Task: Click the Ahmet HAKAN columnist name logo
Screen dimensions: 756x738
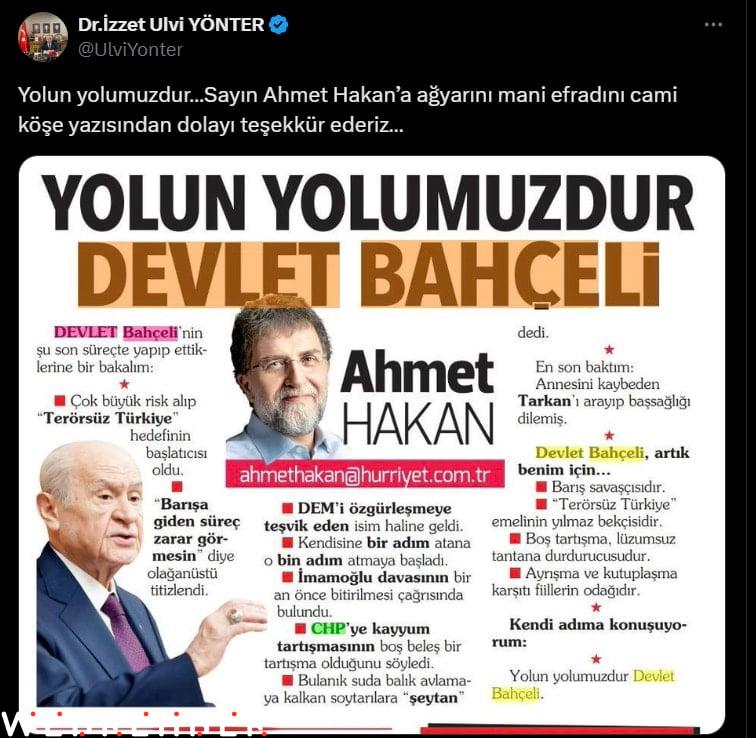Action: click(x=418, y=399)
